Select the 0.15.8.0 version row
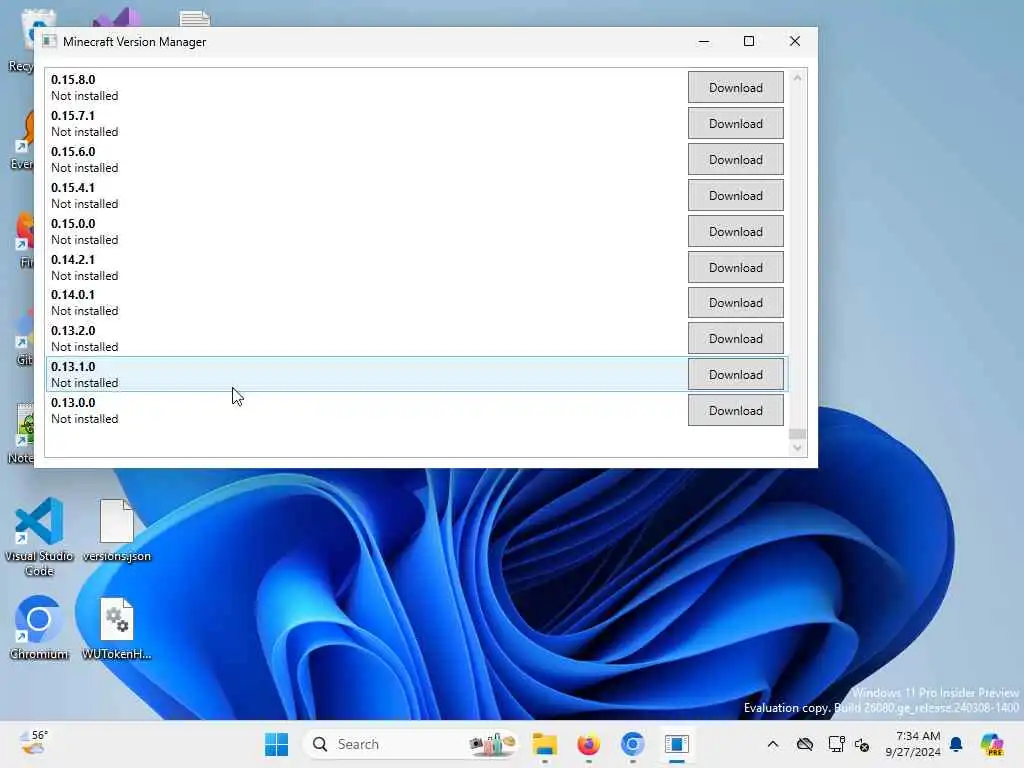Screen dimensions: 1024x768 (417, 88)
